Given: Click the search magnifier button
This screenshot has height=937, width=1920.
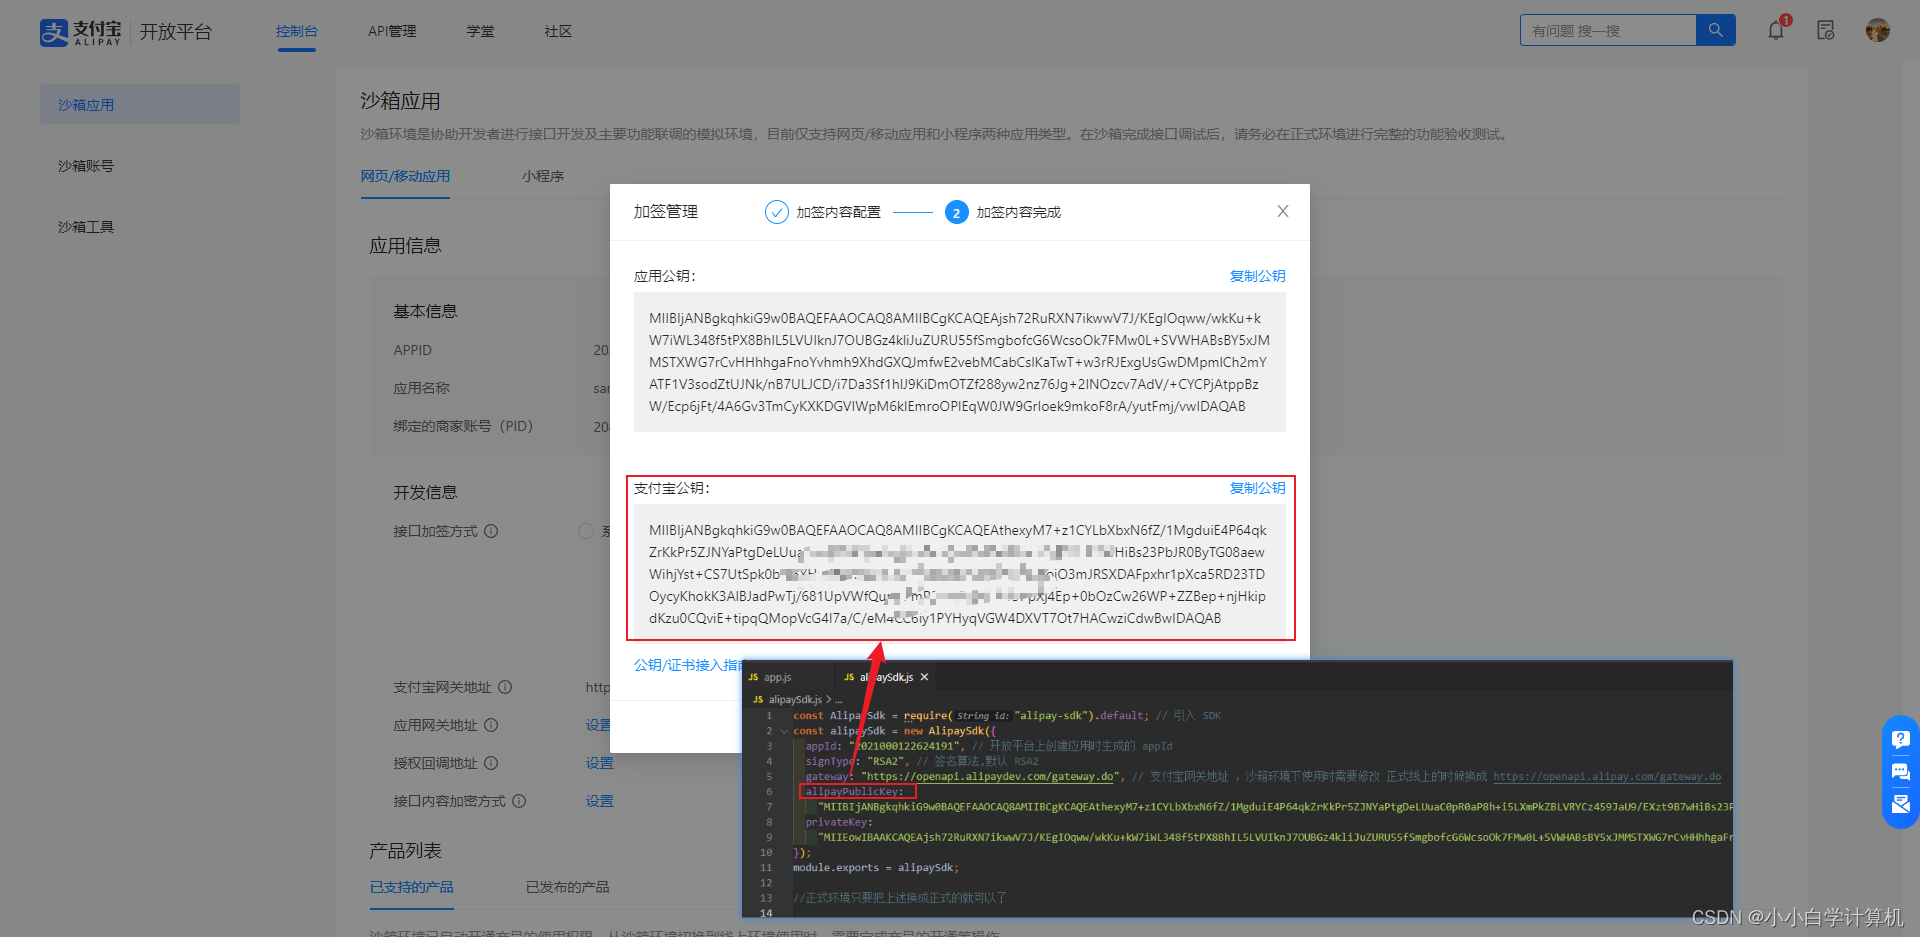Looking at the screenshot, I should click(x=1715, y=30).
